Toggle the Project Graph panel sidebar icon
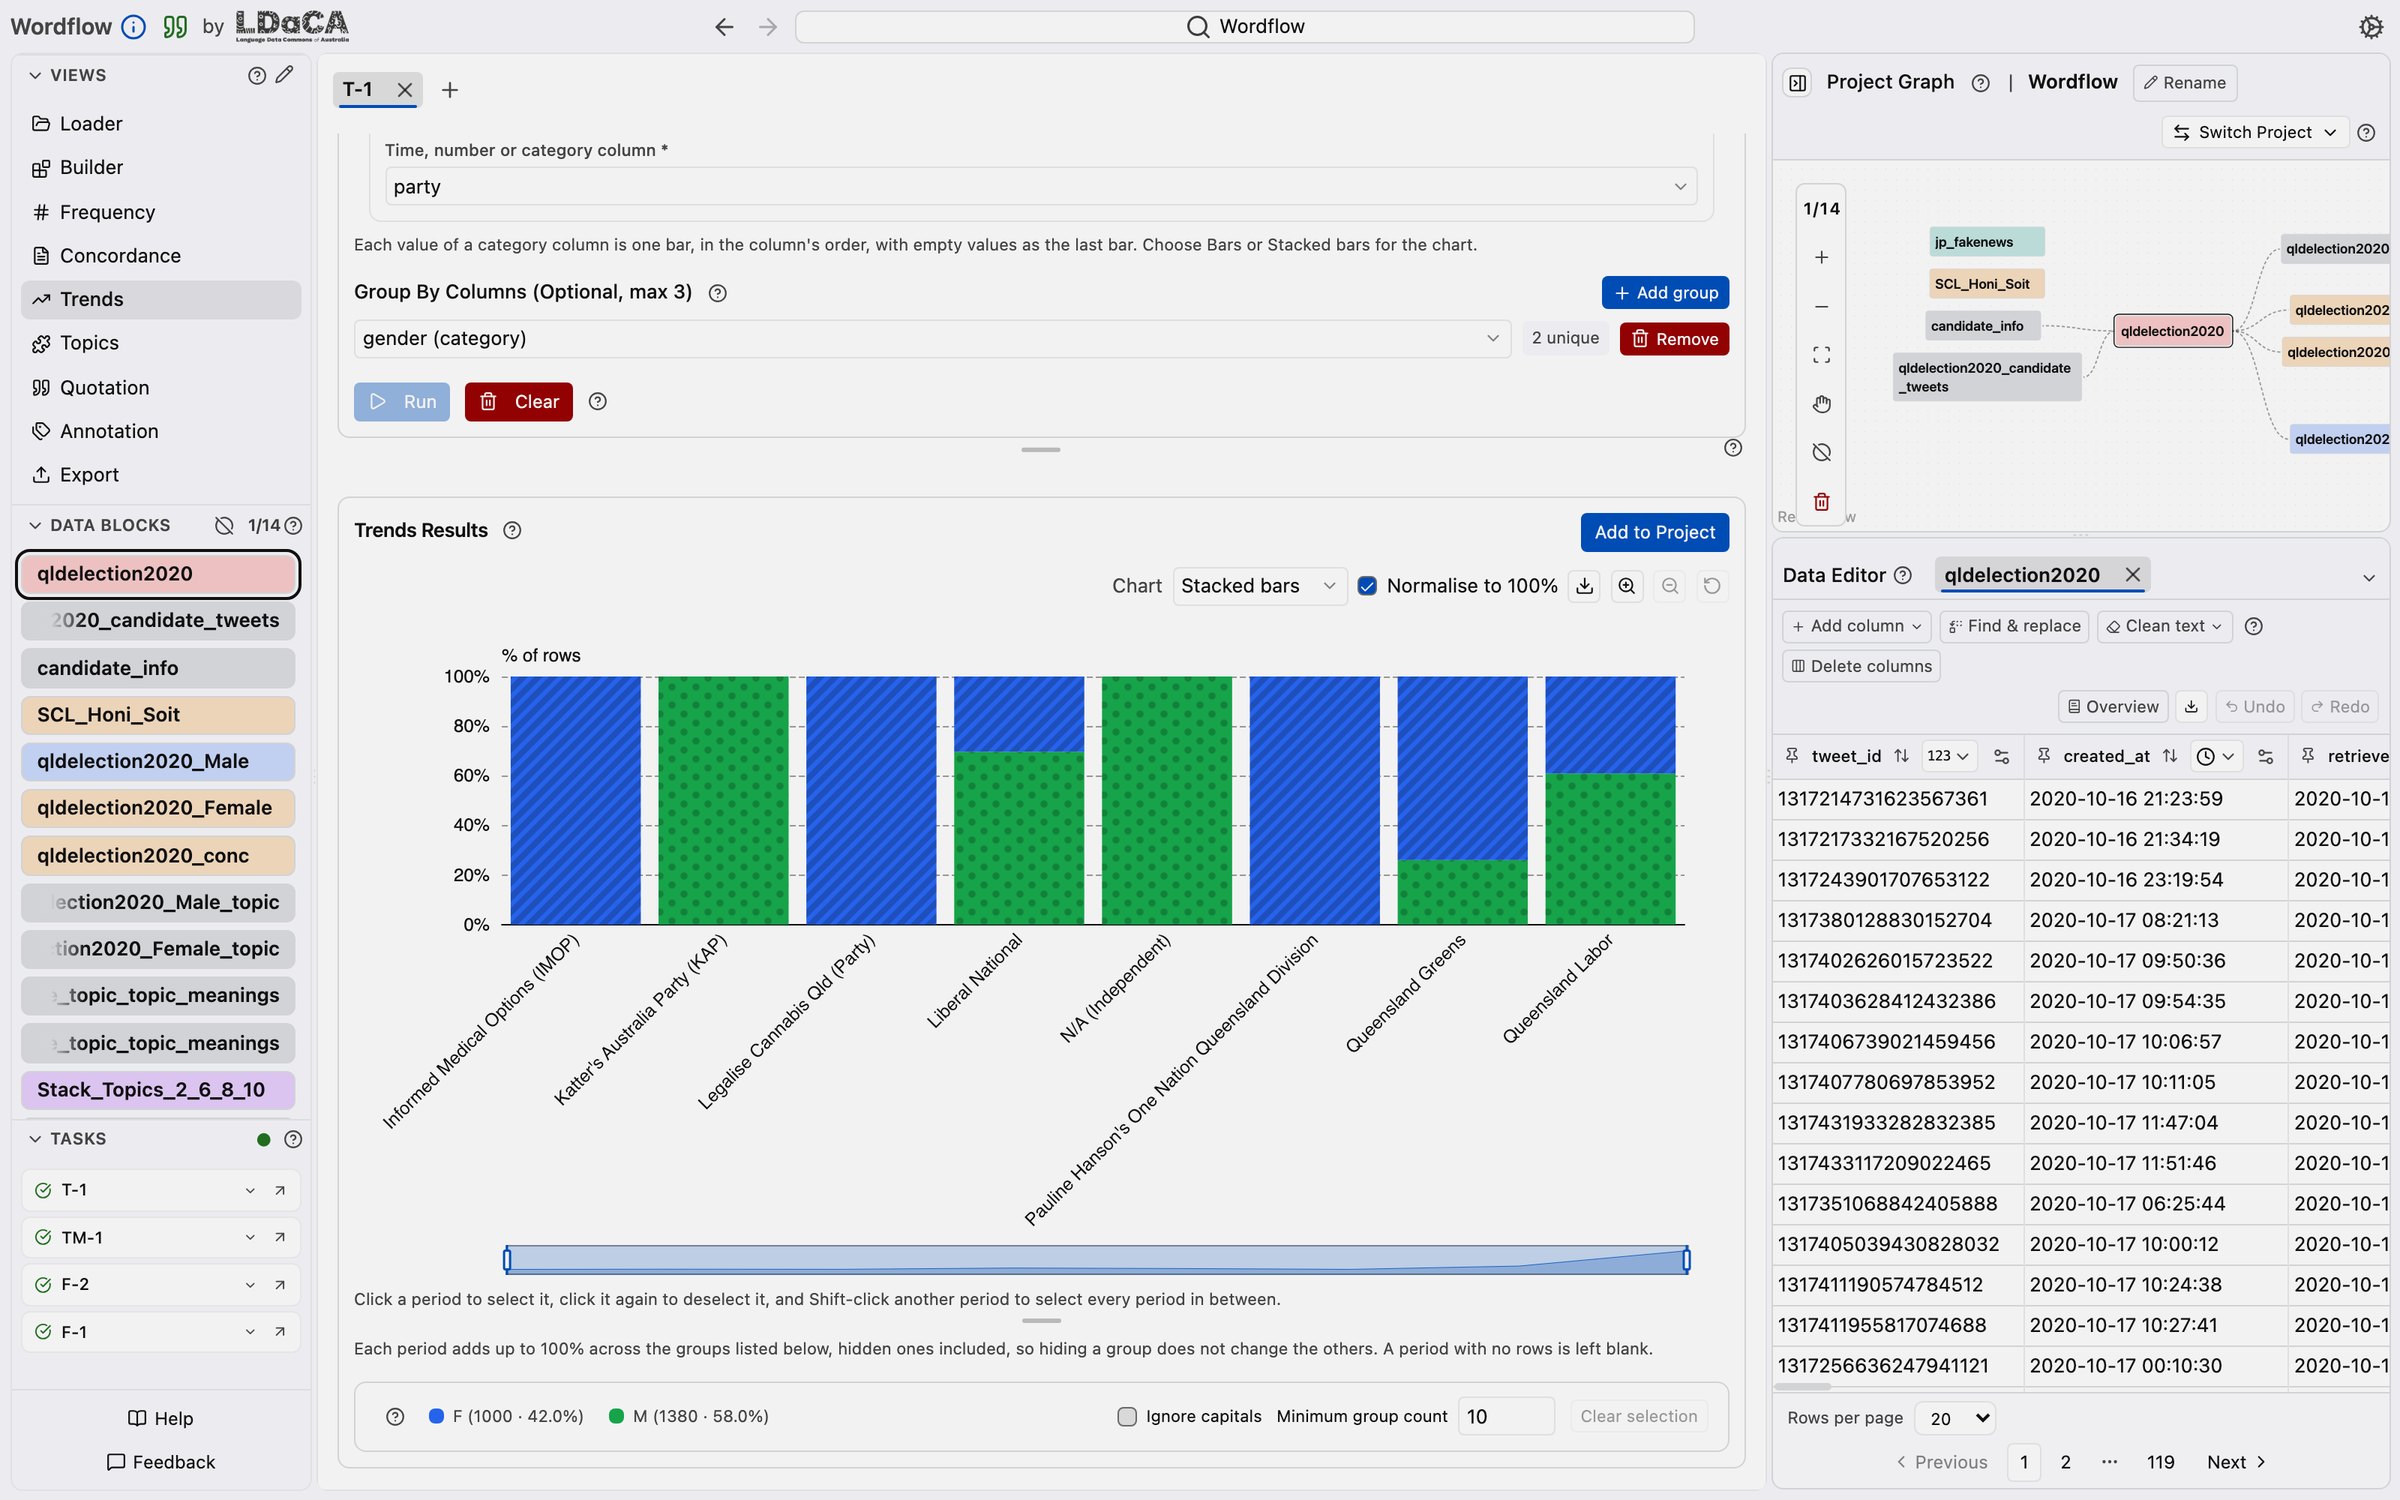The image size is (2400, 1500). point(1797,83)
